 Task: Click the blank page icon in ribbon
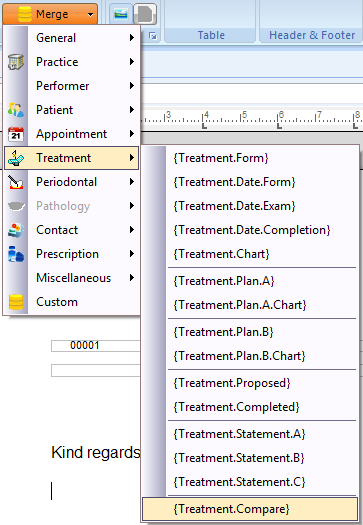point(145,14)
